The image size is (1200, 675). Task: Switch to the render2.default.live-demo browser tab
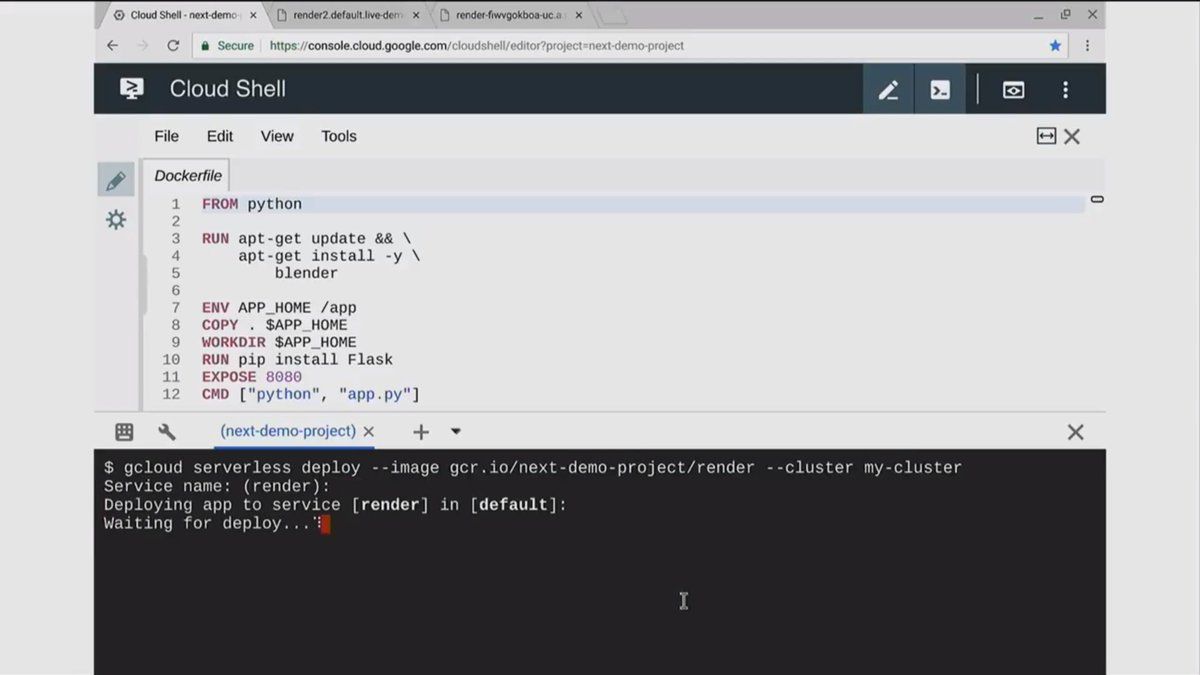tap(345, 15)
